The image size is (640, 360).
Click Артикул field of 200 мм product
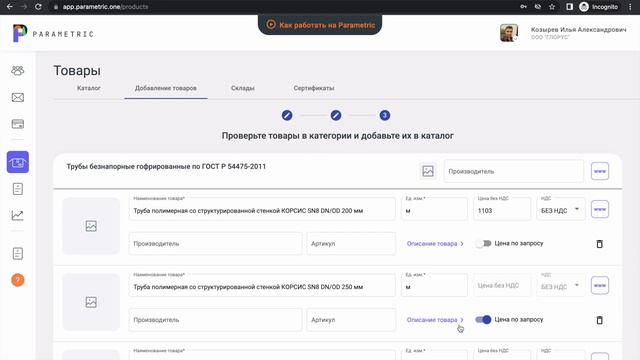click(x=351, y=244)
